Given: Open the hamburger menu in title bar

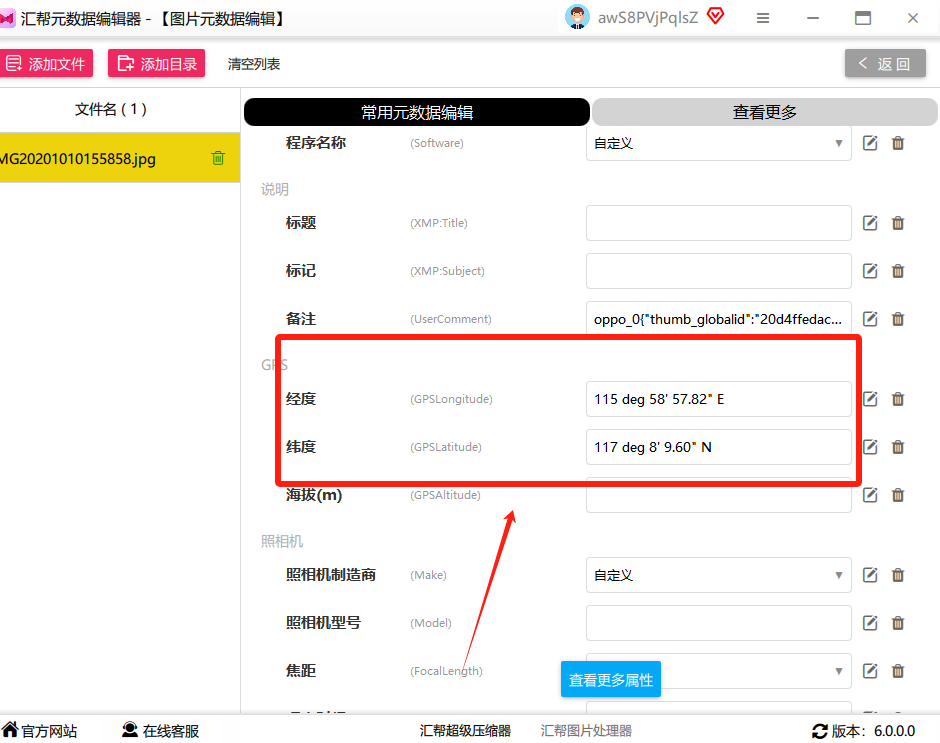Looking at the screenshot, I should click(763, 19).
